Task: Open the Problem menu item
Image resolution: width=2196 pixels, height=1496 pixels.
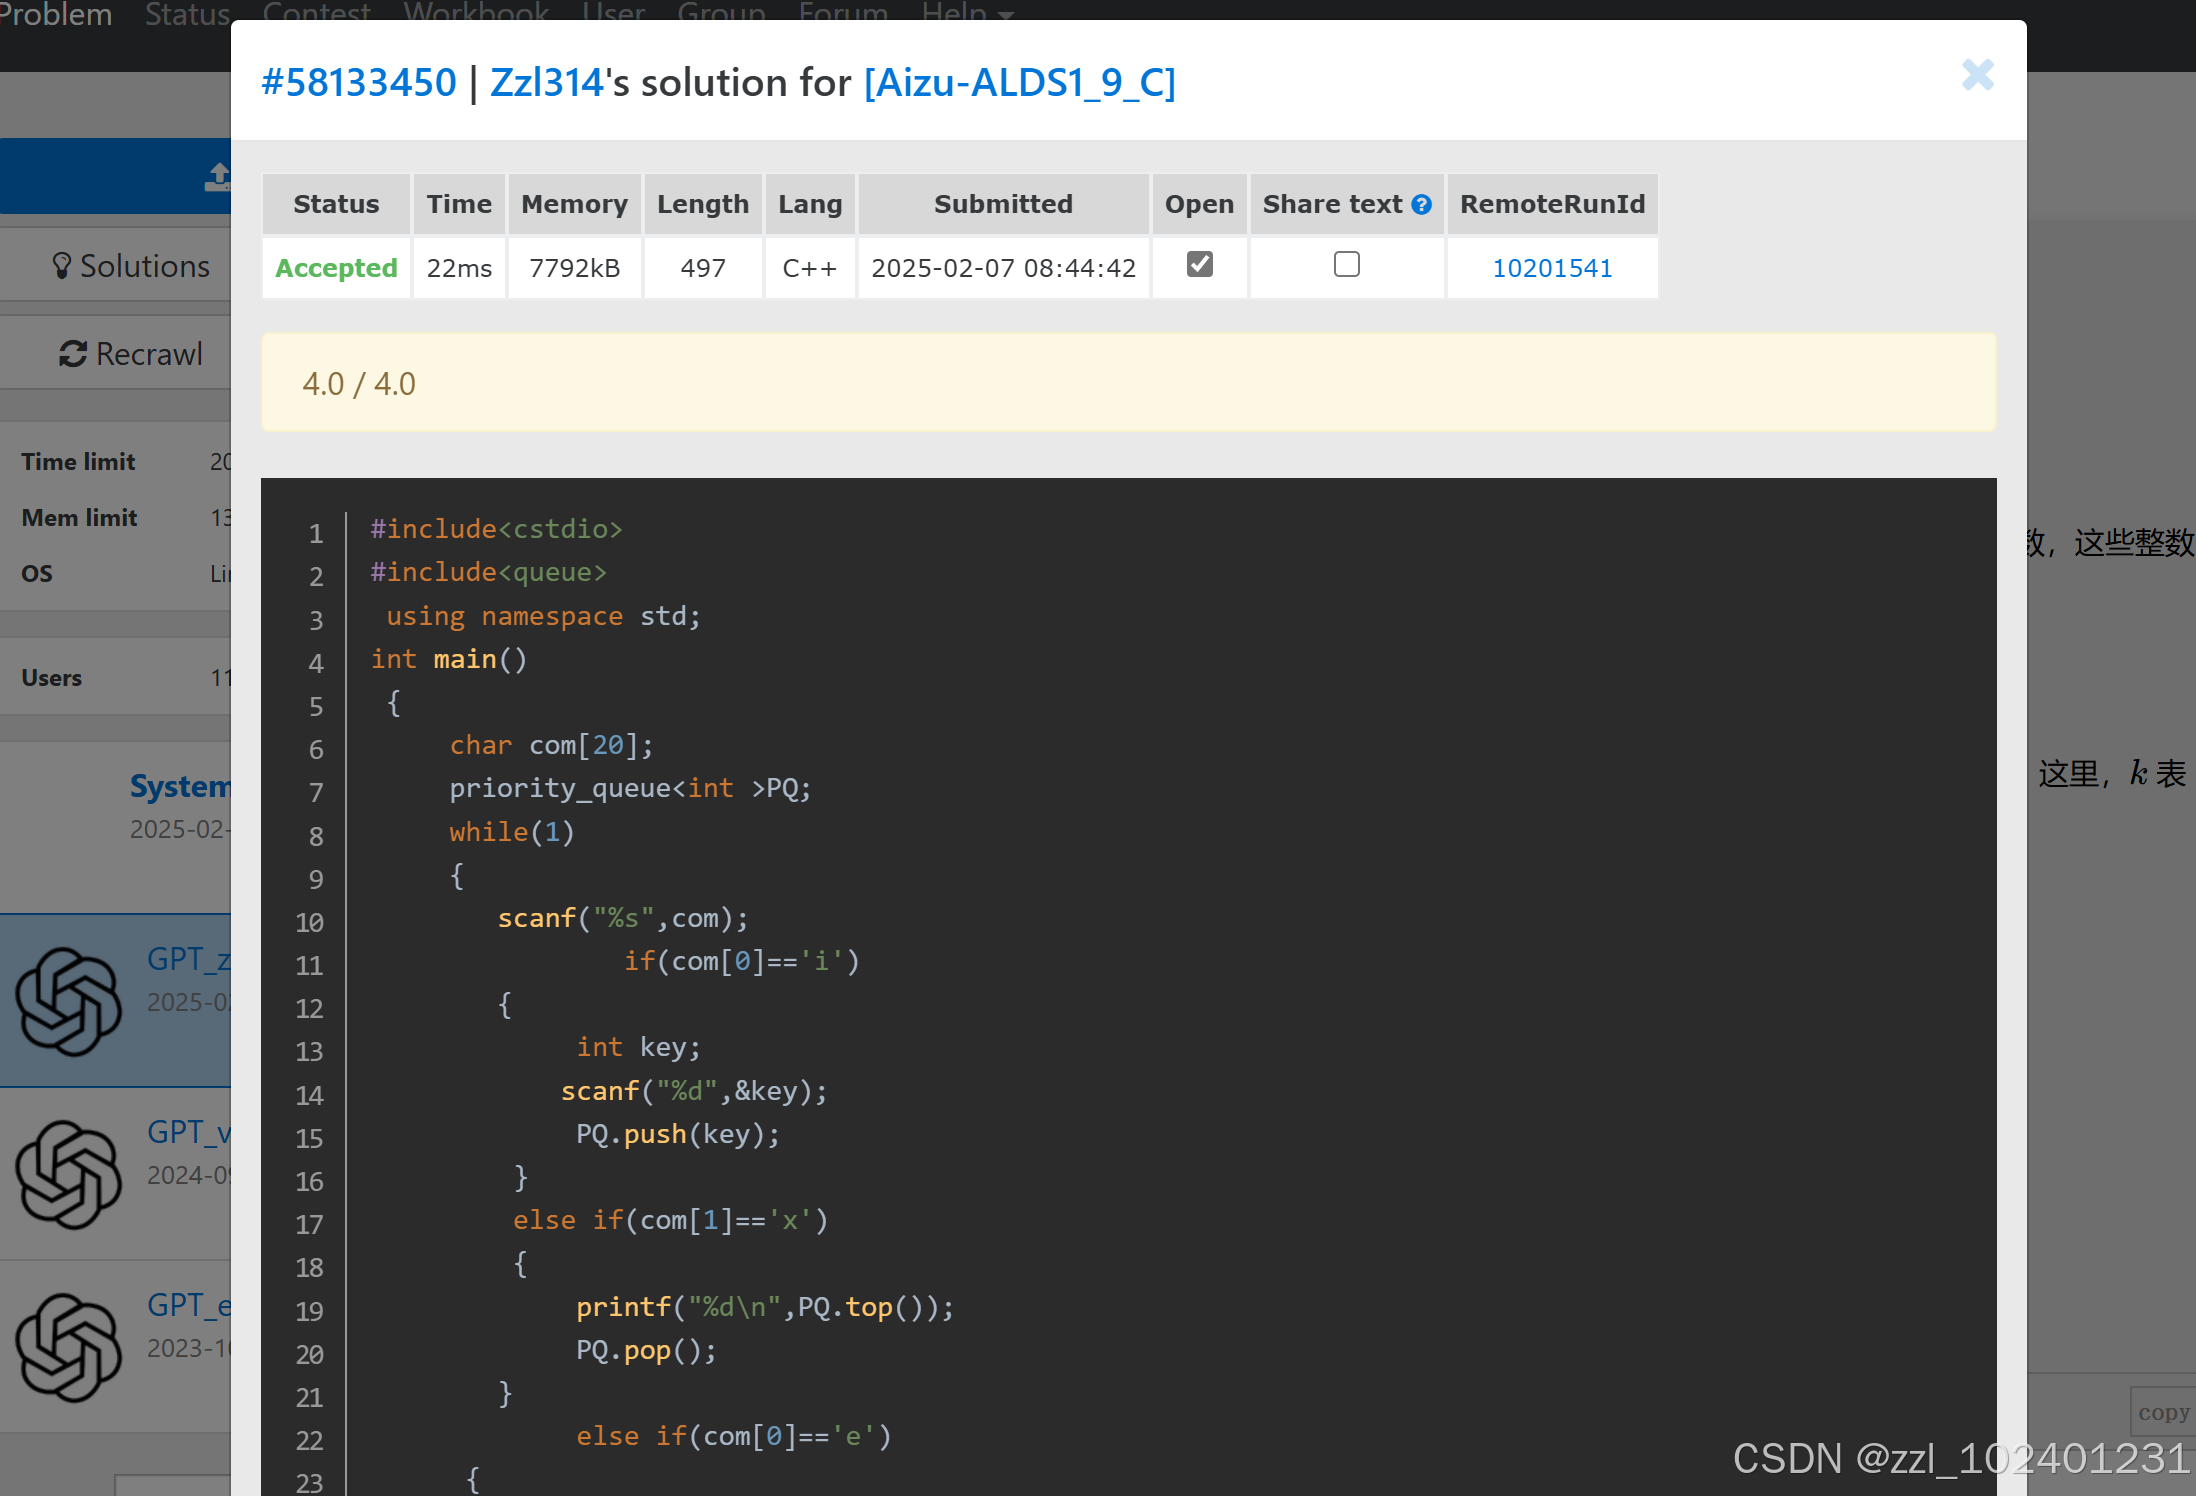Action: (x=56, y=14)
